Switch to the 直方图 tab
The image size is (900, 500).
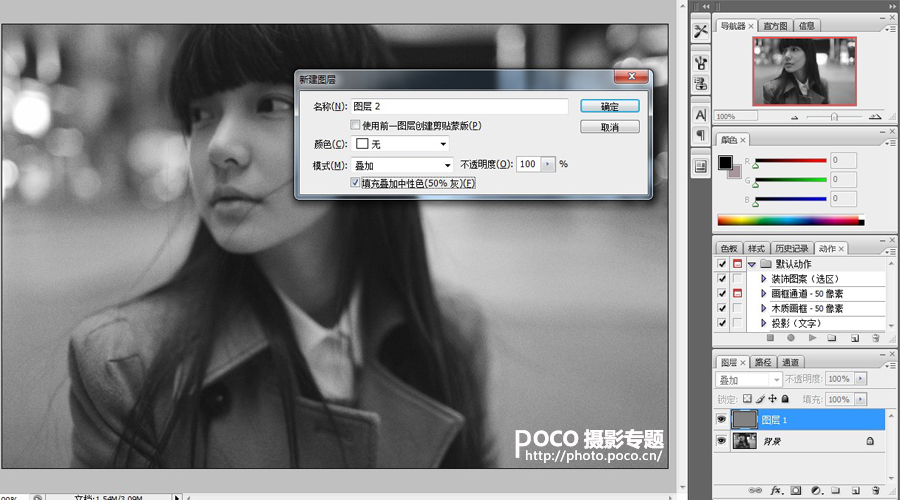click(x=775, y=26)
